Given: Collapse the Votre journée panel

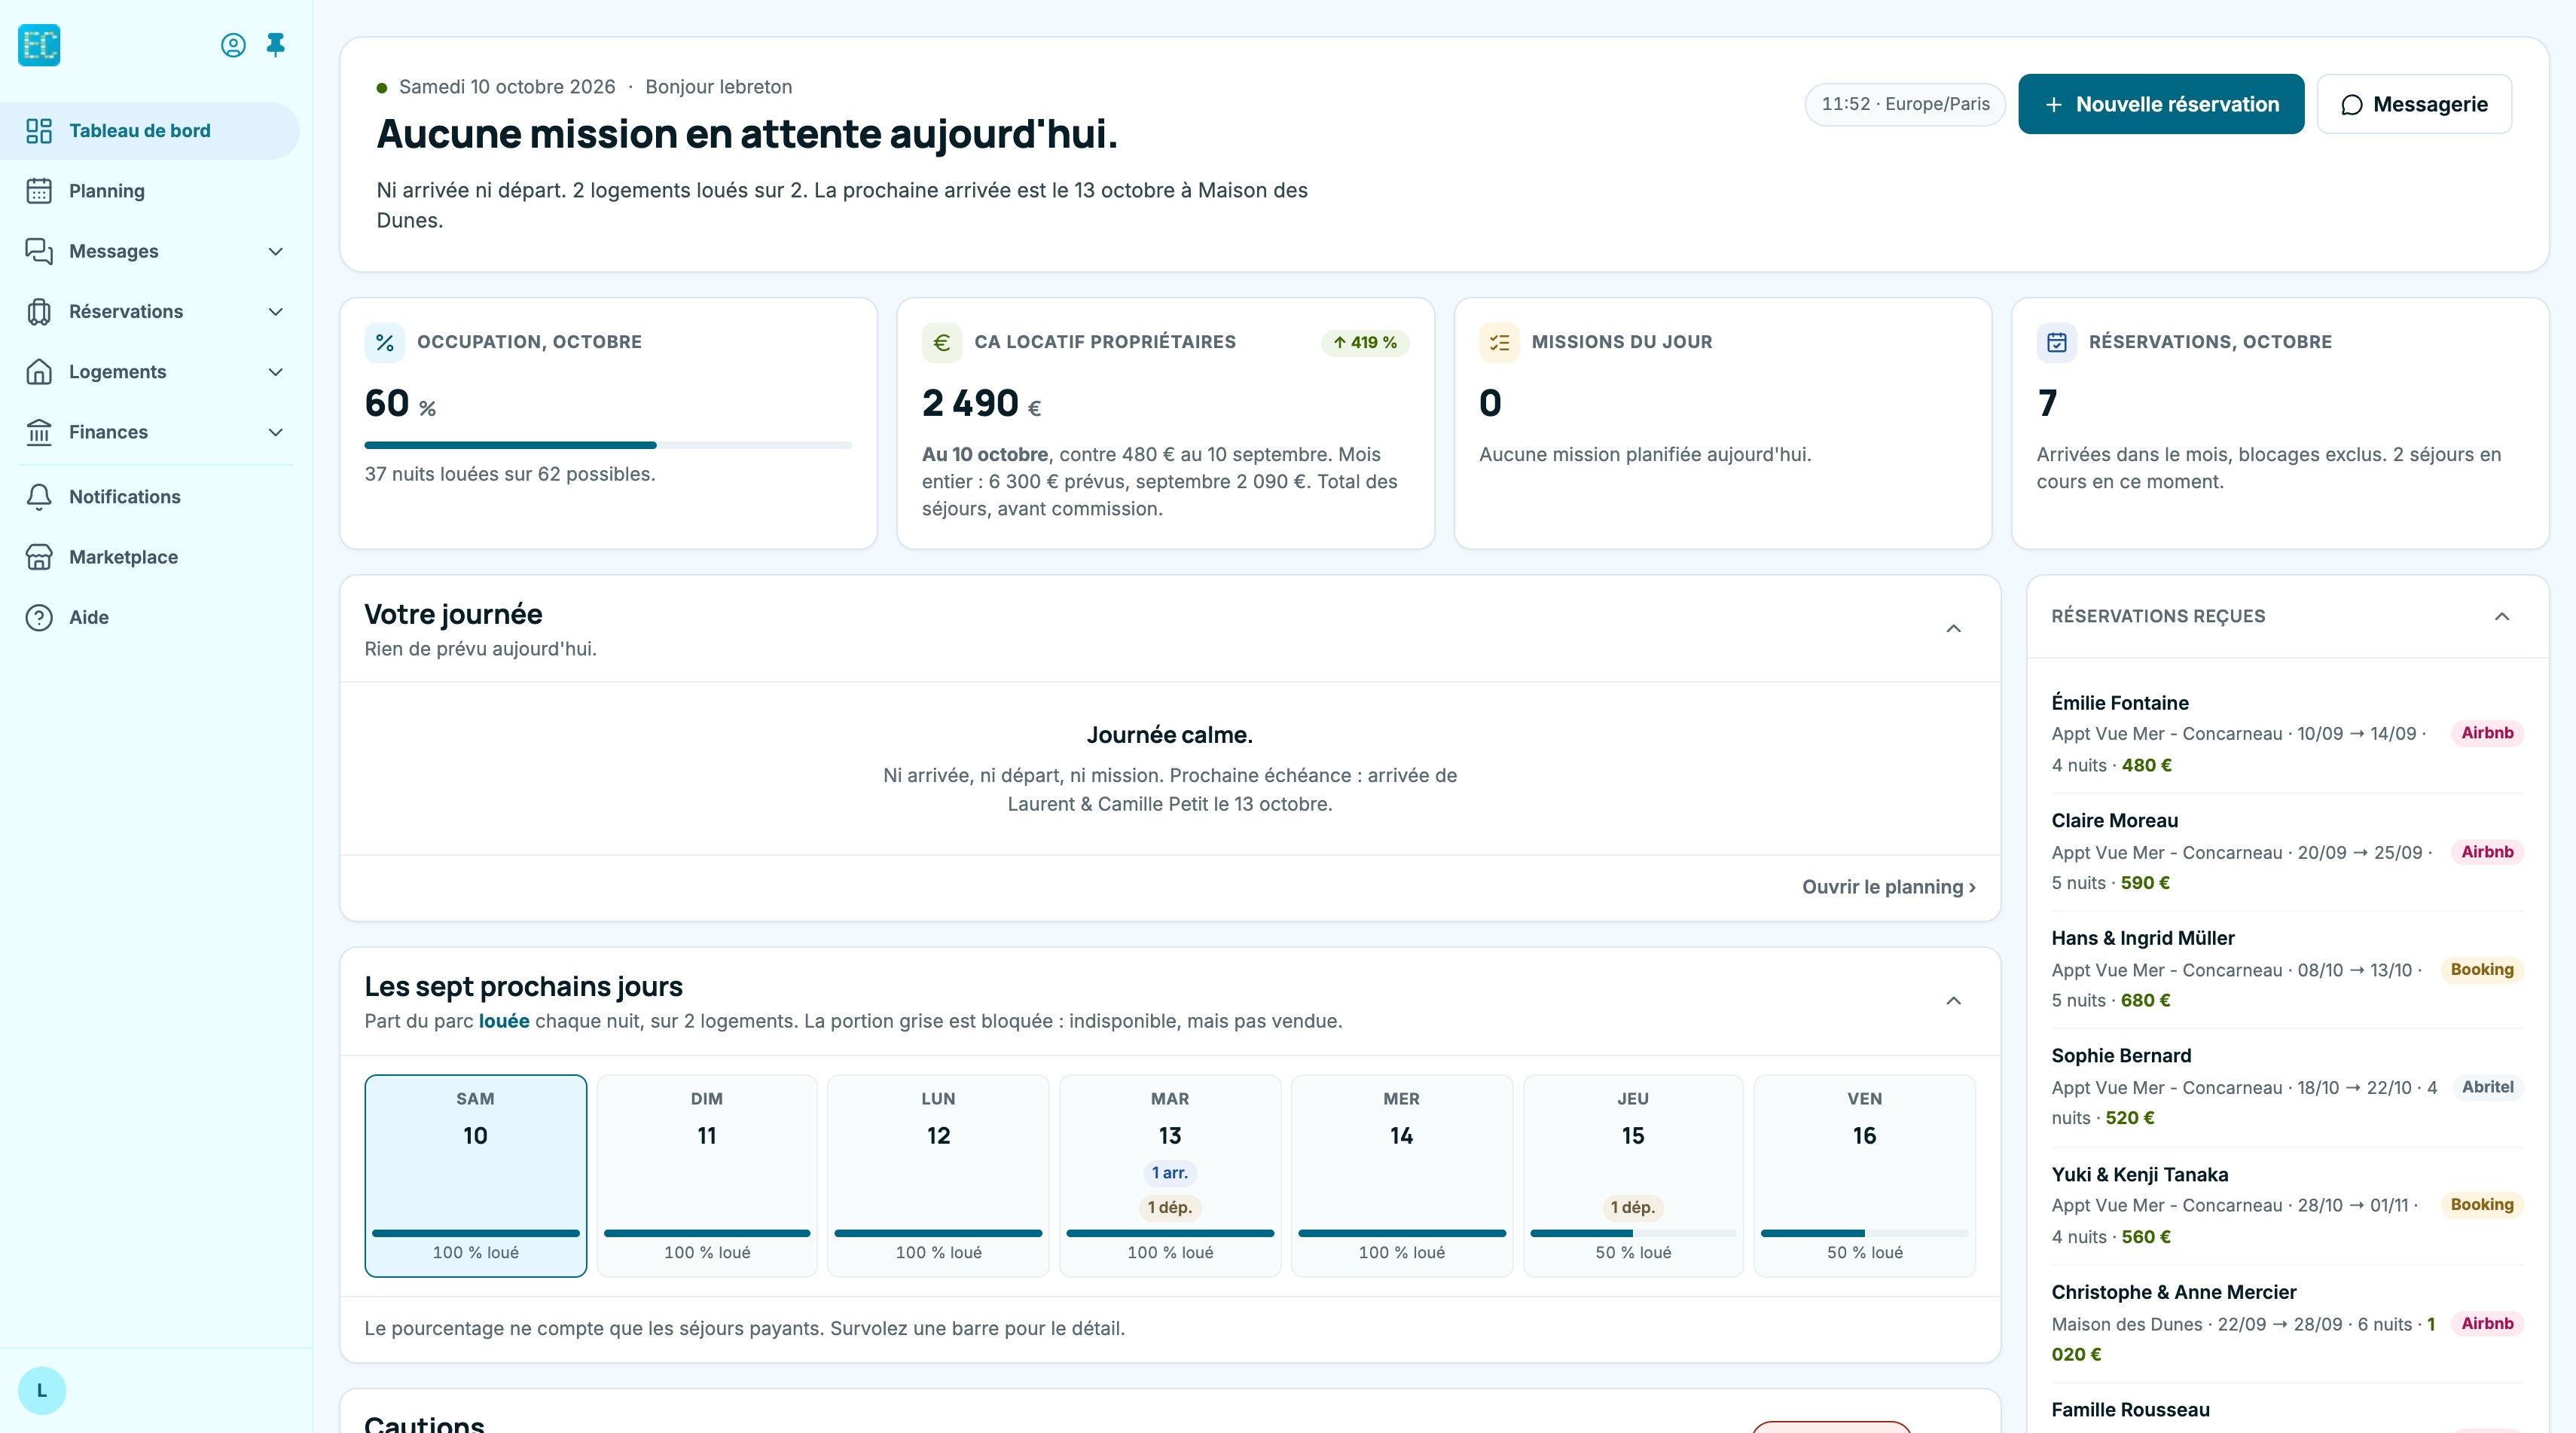Looking at the screenshot, I should [1953, 629].
